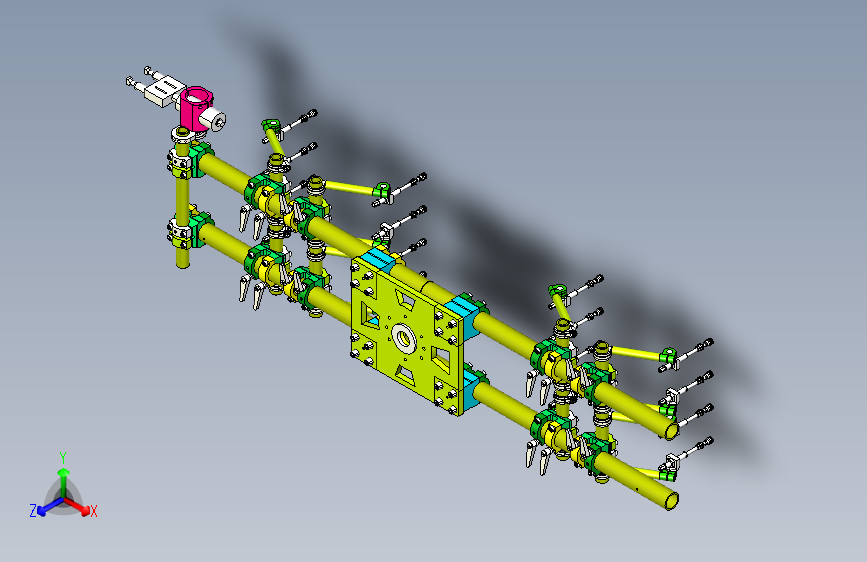Click the red X axis on the triad
Viewport: 867px width, 562px height.
click(x=77, y=506)
